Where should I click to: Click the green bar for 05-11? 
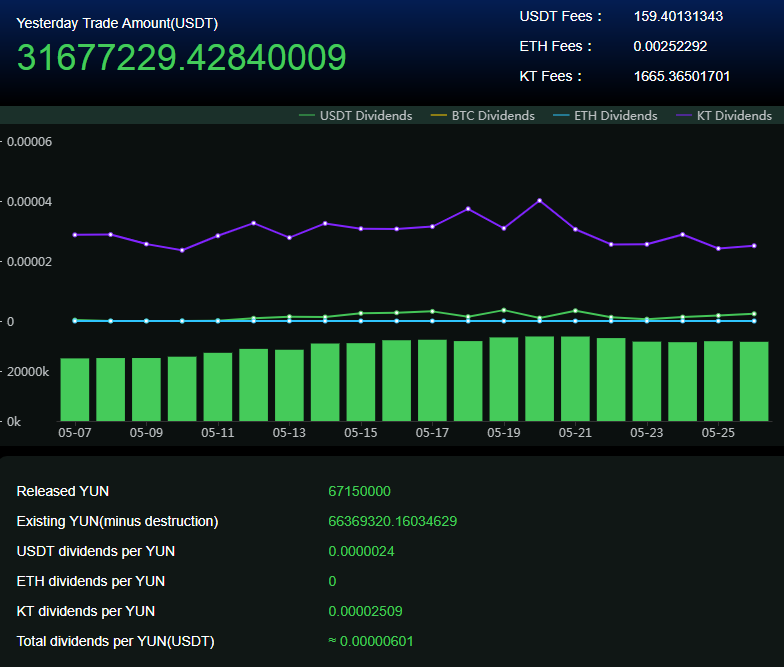[x=218, y=387]
